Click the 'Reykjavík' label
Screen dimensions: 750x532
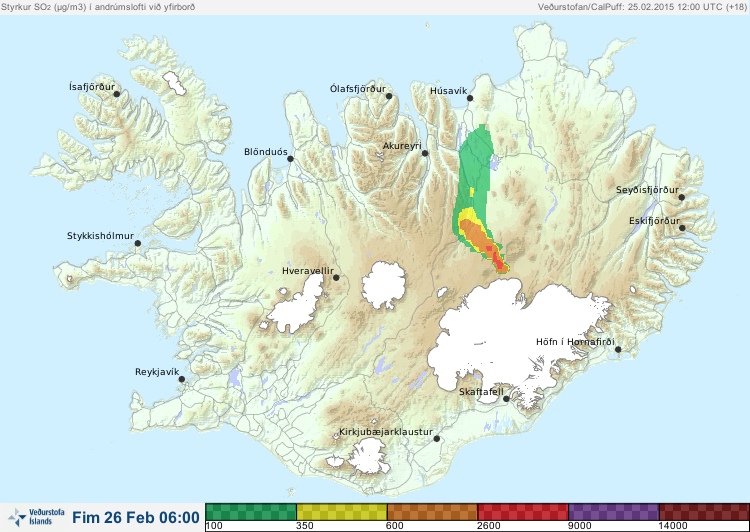[157, 372]
